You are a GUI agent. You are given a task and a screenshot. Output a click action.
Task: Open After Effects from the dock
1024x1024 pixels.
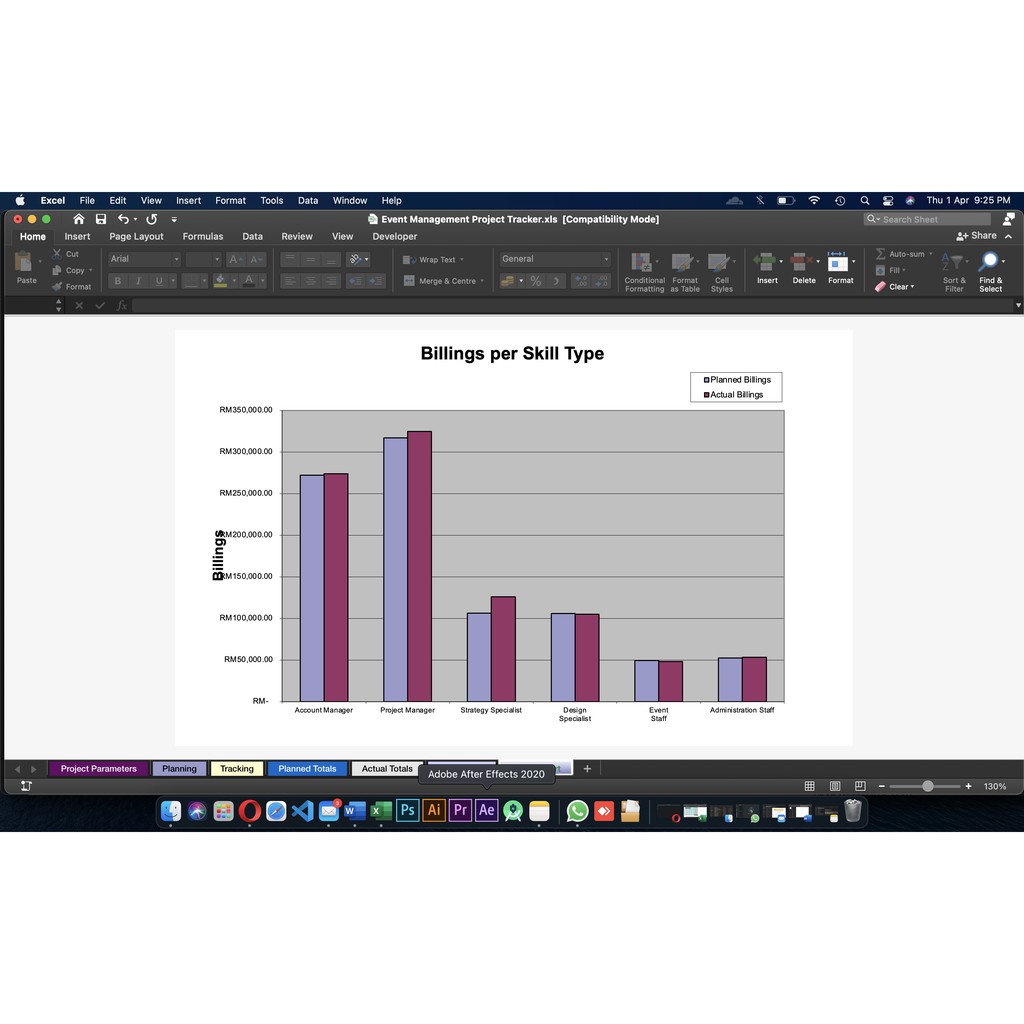pos(487,810)
